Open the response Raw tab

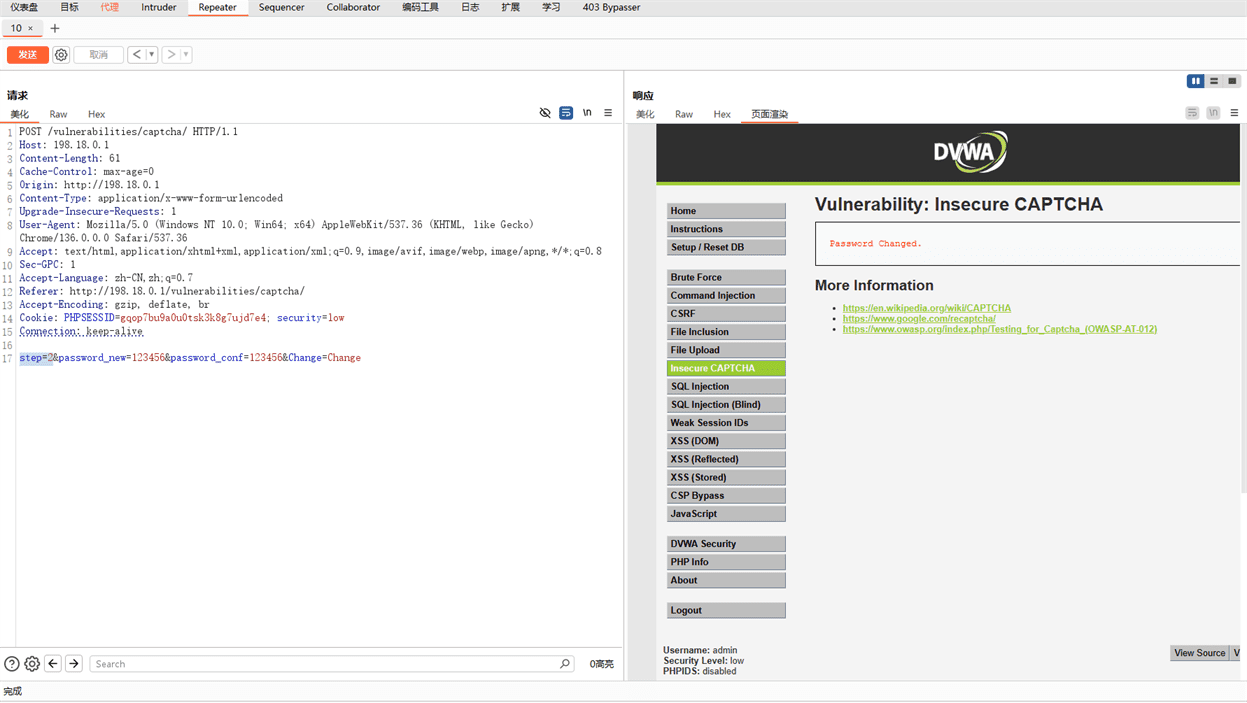point(684,114)
